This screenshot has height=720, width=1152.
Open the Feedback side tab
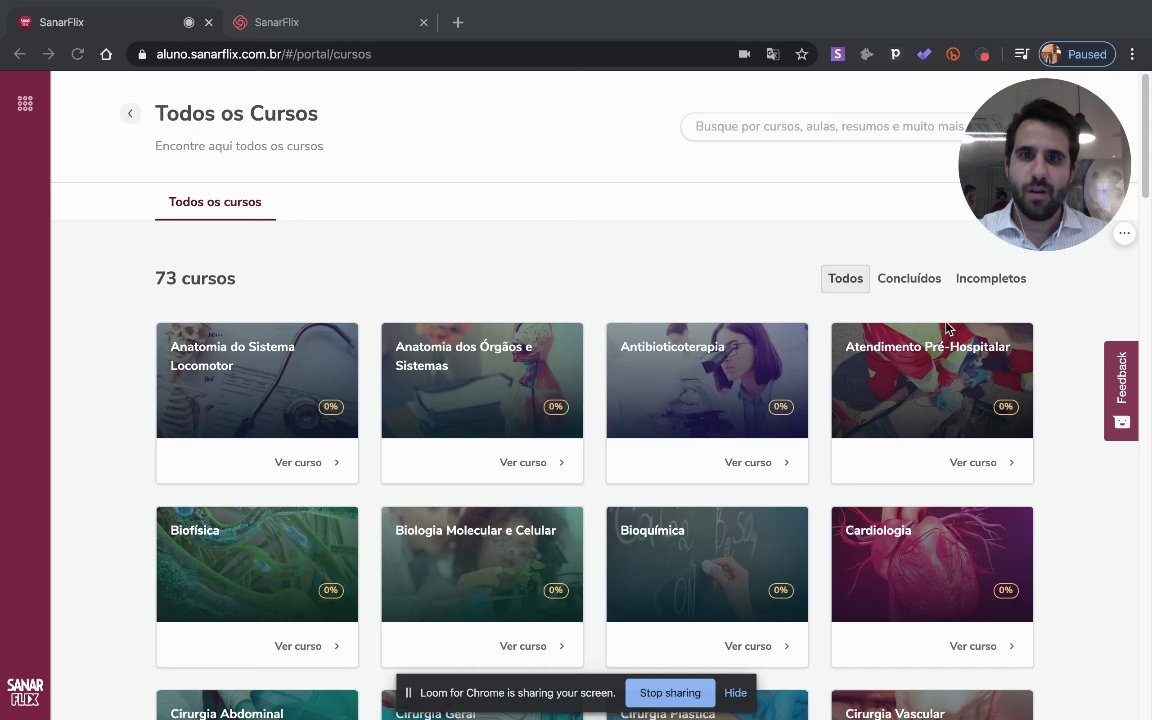tap(1121, 390)
